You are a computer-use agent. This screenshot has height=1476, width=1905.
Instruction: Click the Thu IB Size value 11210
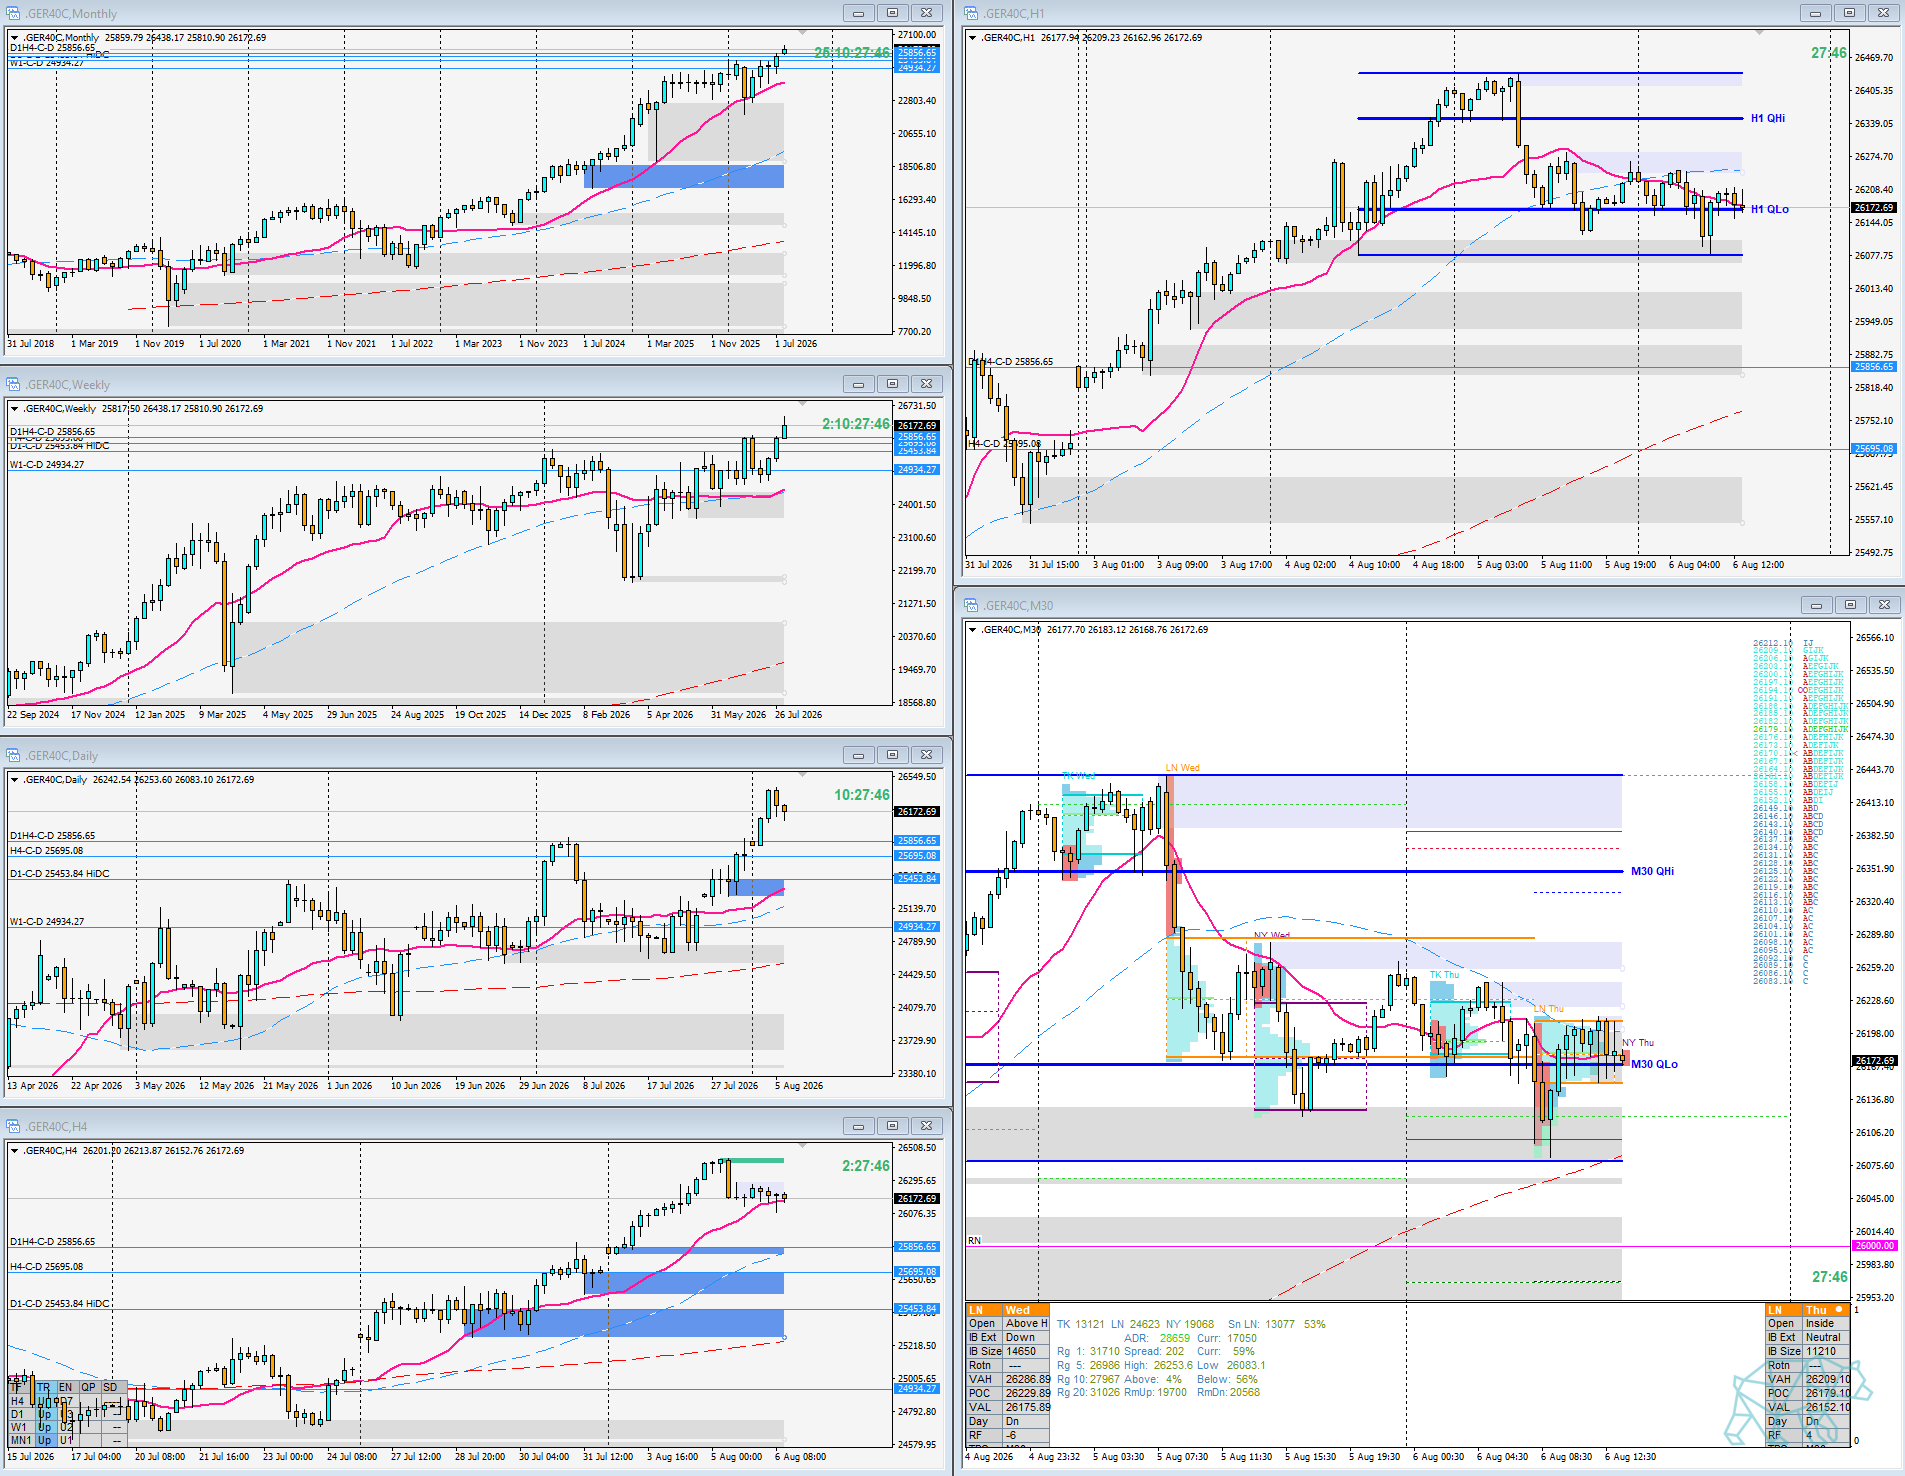(x=1821, y=1351)
